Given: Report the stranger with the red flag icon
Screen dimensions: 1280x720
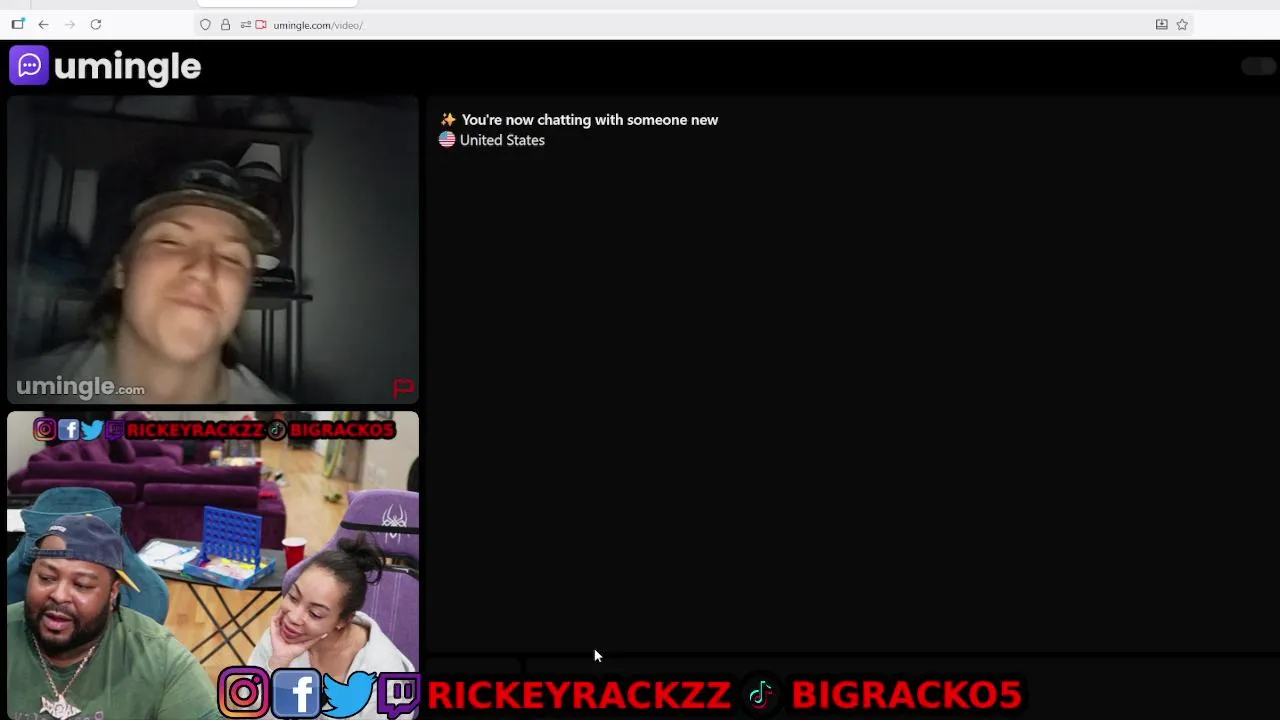Looking at the screenshot, I should coord(403,387).
